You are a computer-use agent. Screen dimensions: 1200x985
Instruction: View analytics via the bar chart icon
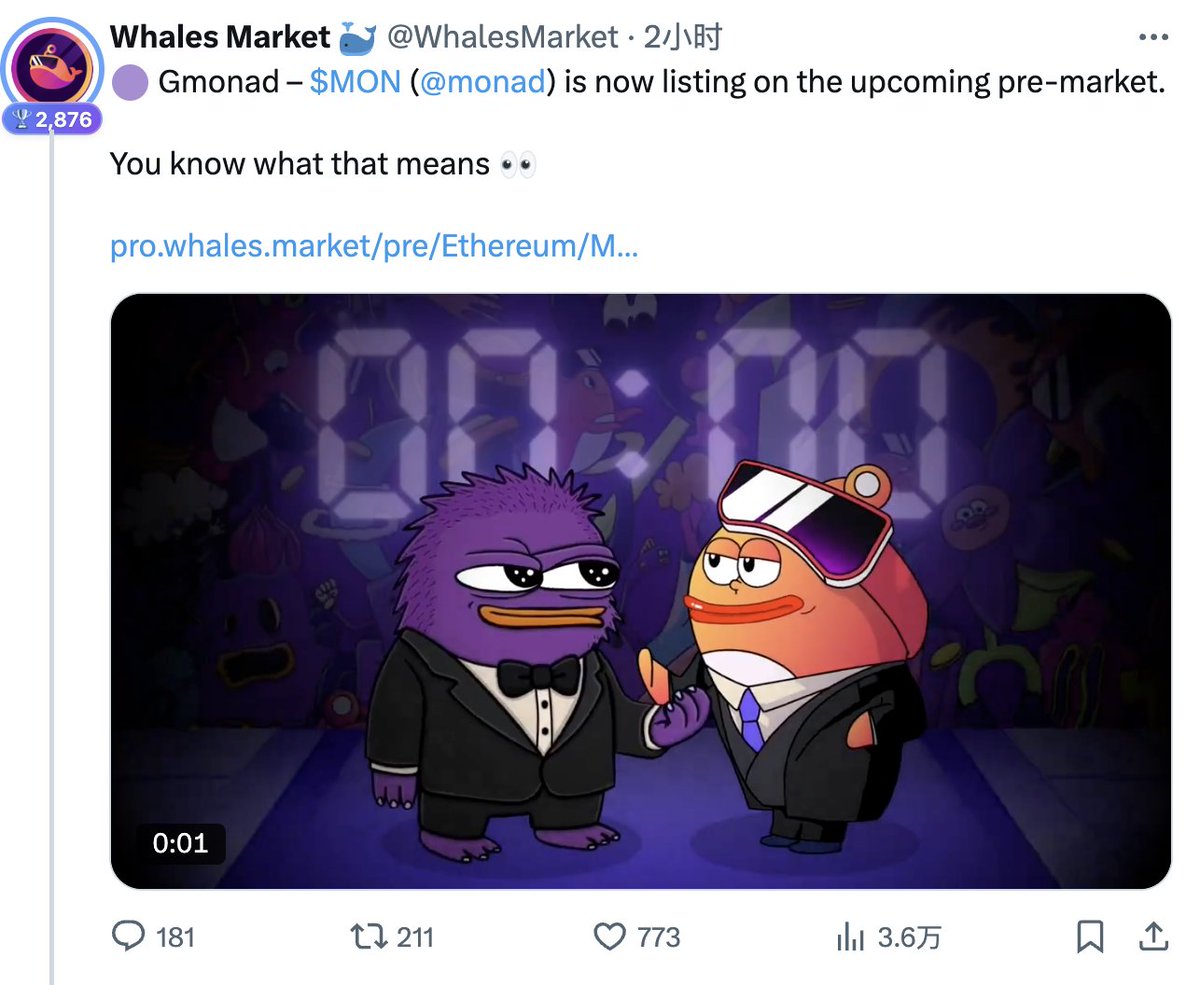point(851,936)
